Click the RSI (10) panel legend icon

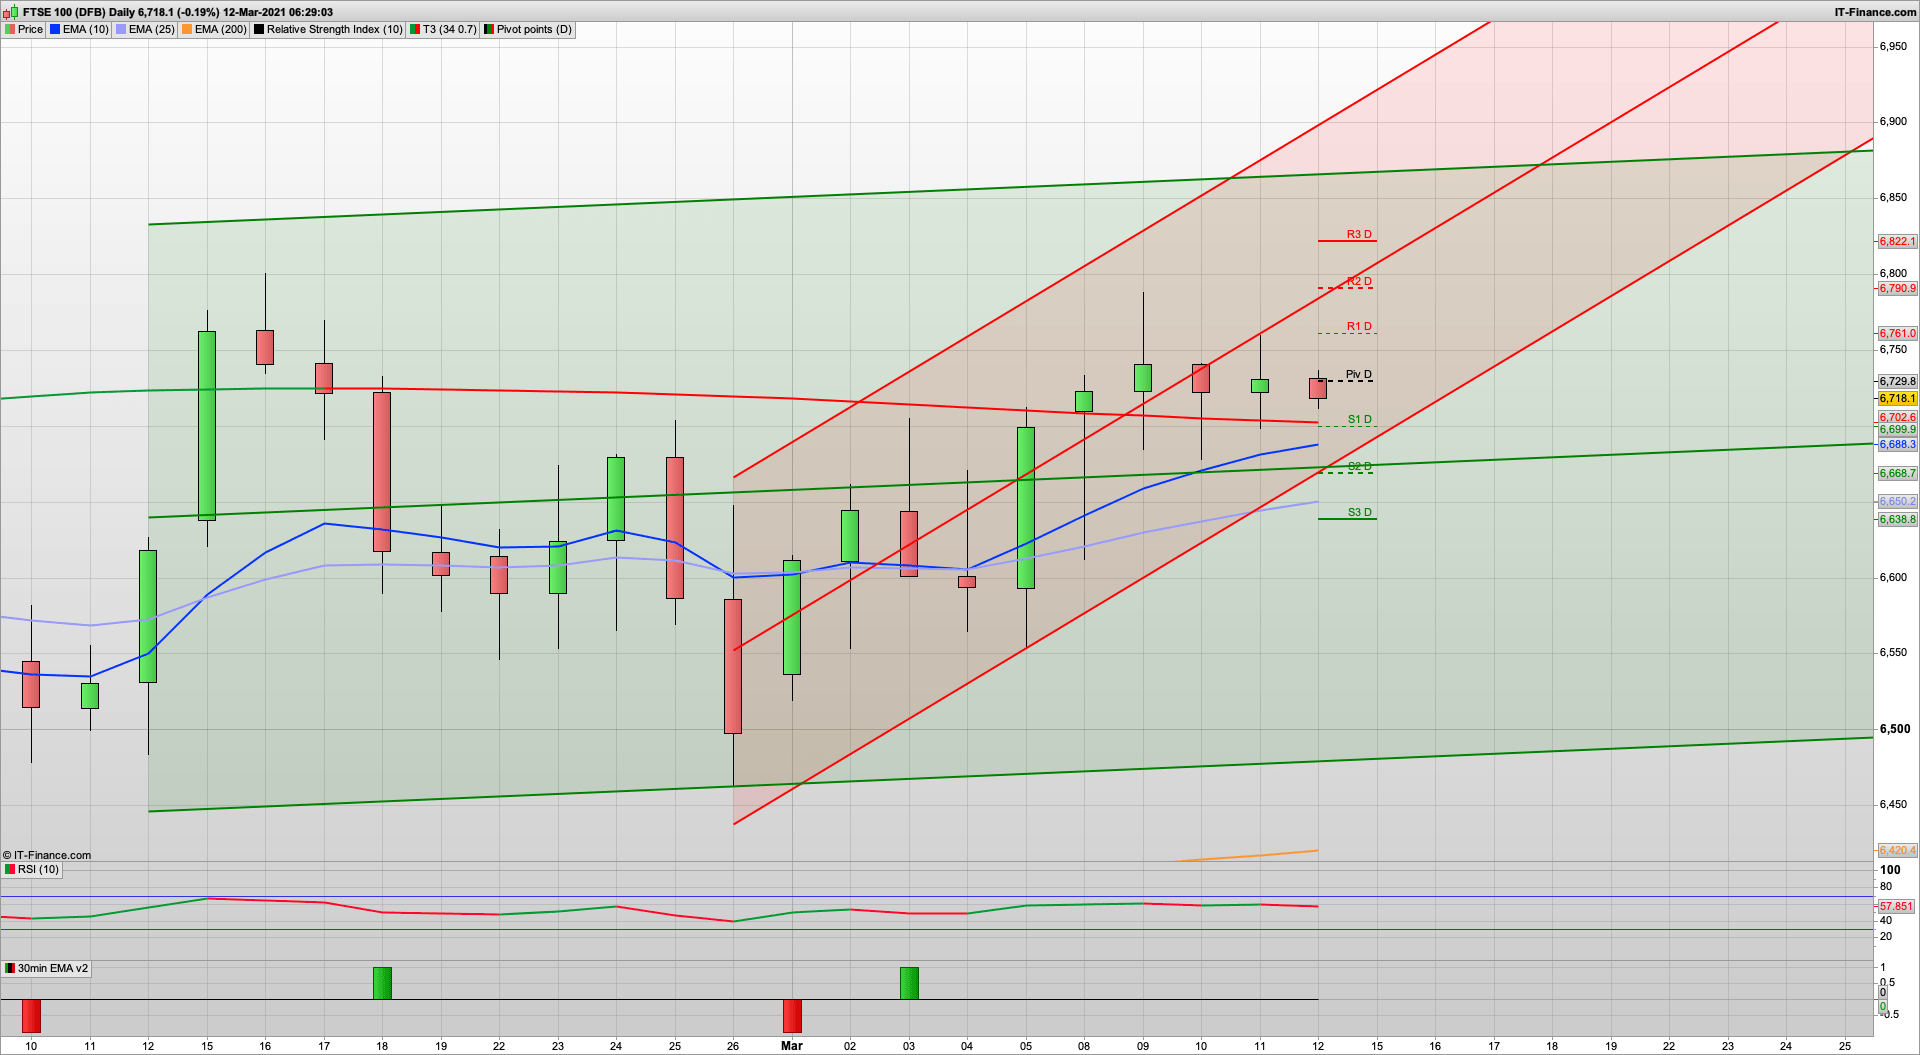coord(8,869)
